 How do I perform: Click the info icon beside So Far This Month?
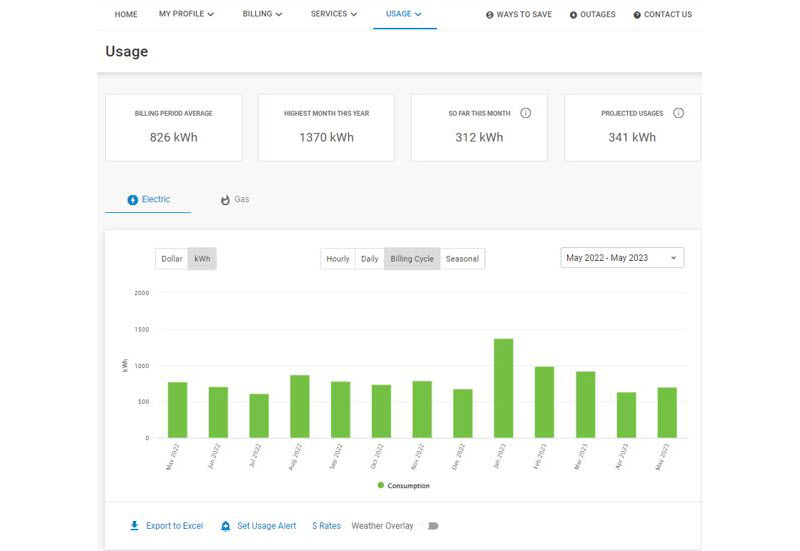click(526, 113)
